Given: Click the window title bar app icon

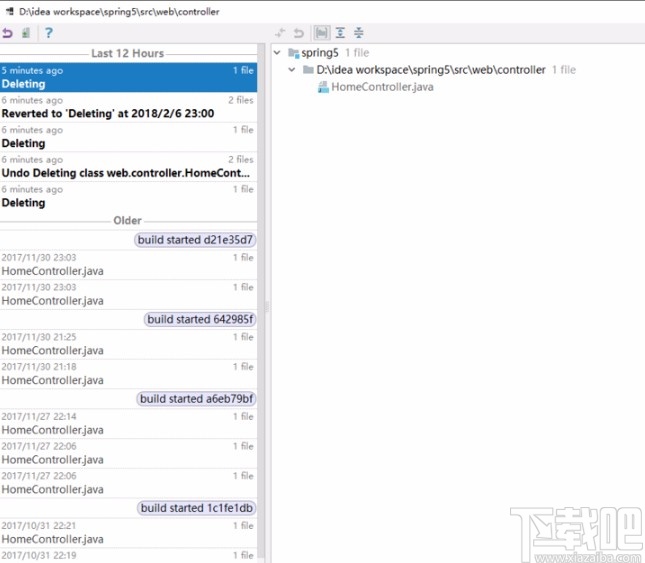Looking at the screenshot, I should tap(9, 11).
